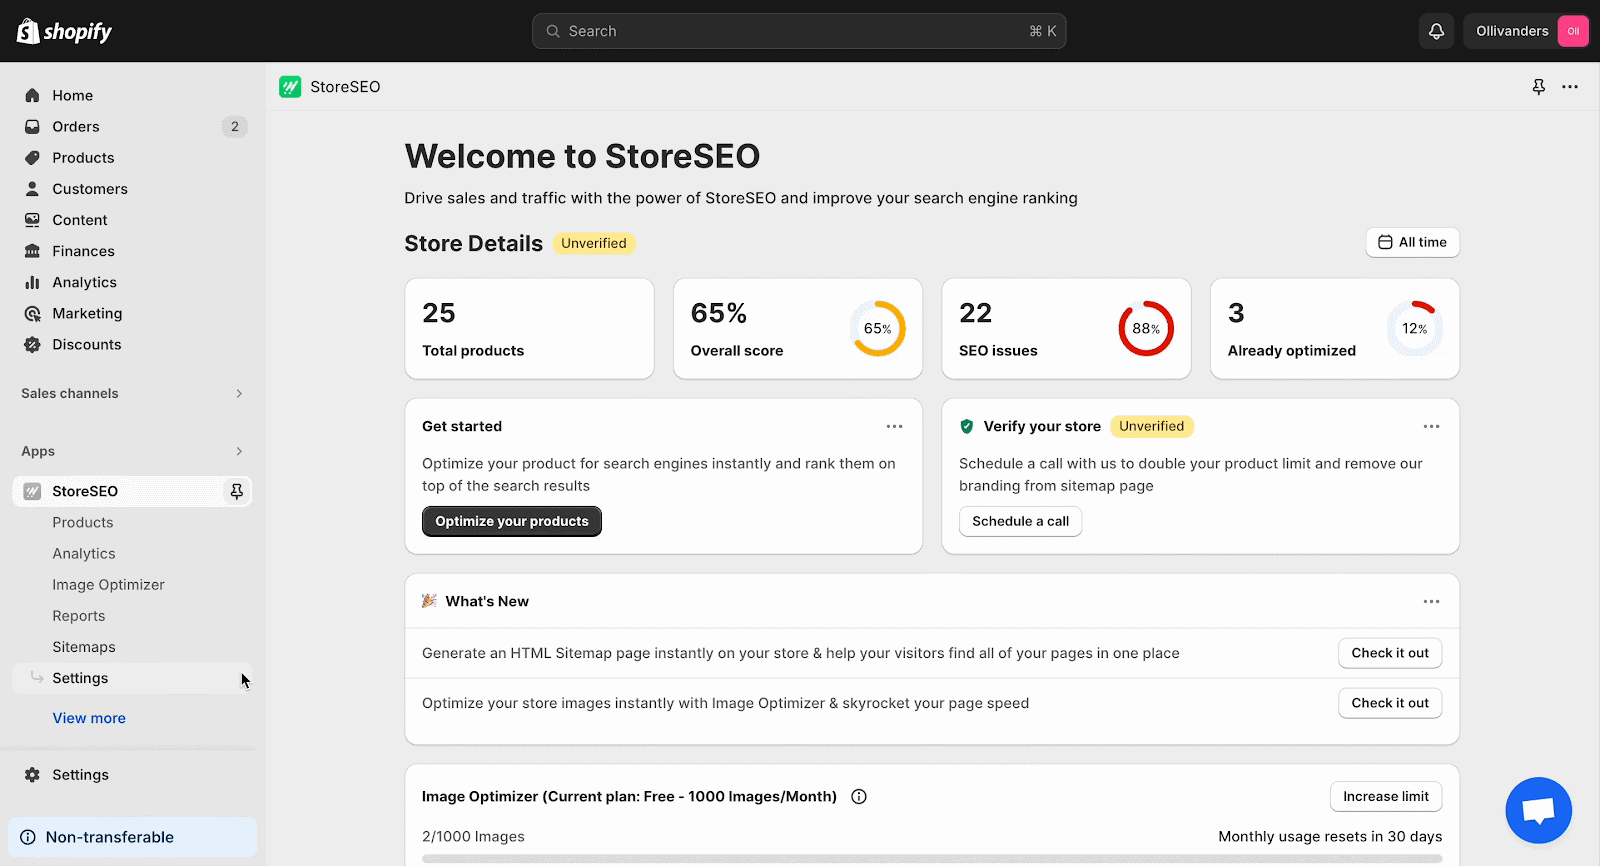Click the pin icon in the app header
This screenshot has width=1600, height=866.
coord(1538,87)
